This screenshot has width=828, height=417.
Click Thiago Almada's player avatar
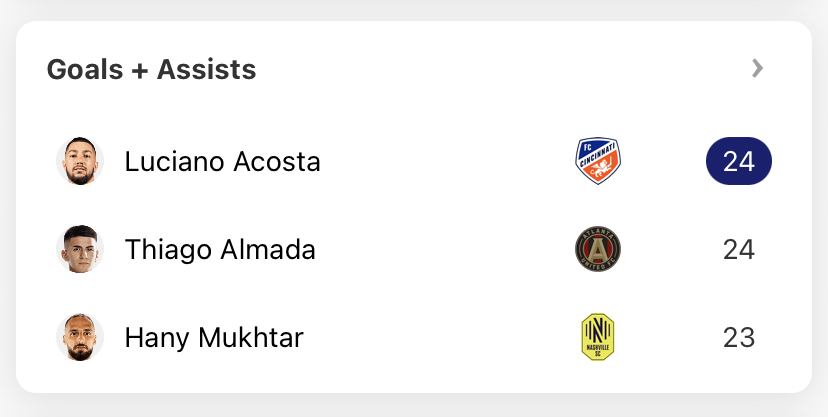pos(80,249)
